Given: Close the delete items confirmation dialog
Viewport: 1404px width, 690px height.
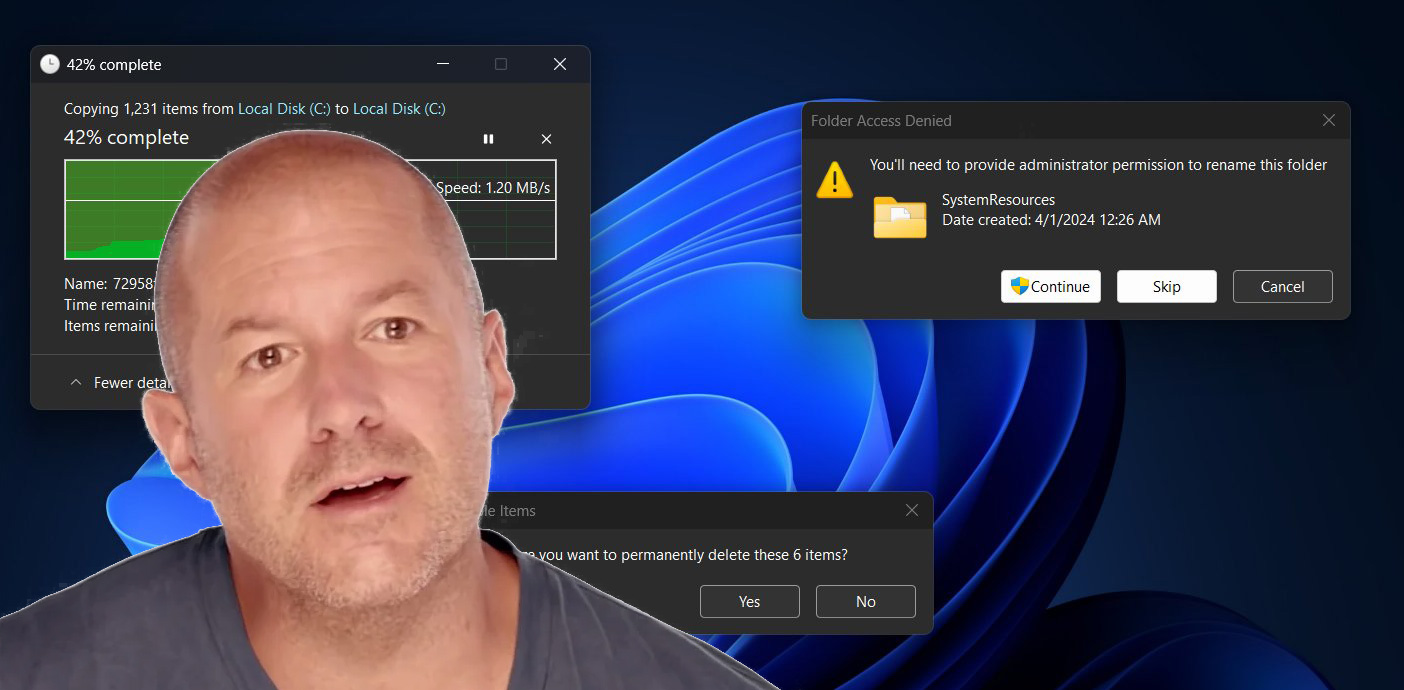Looking at the screenshot, I should (911, 510).
